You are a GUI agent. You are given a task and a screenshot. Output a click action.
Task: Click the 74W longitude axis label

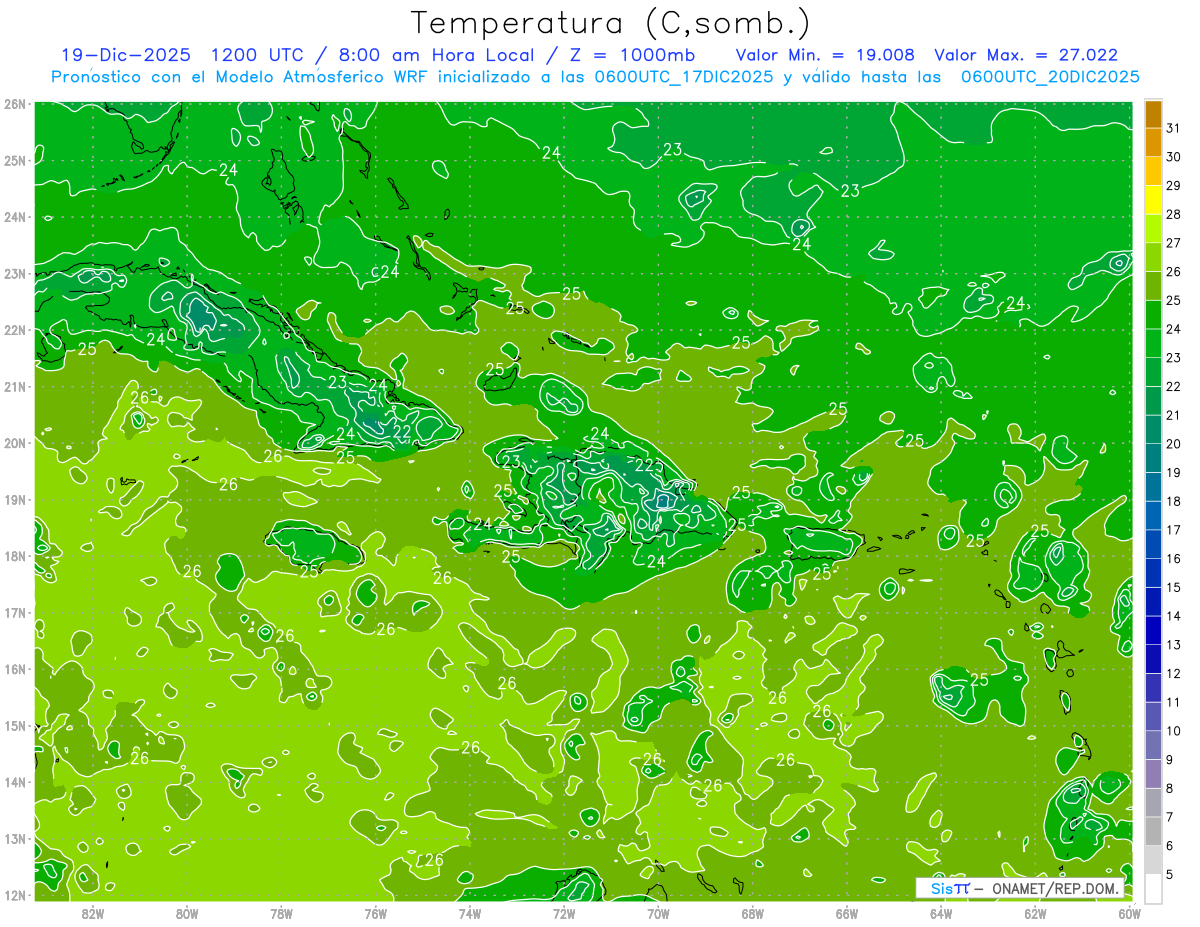pos(470,913)
